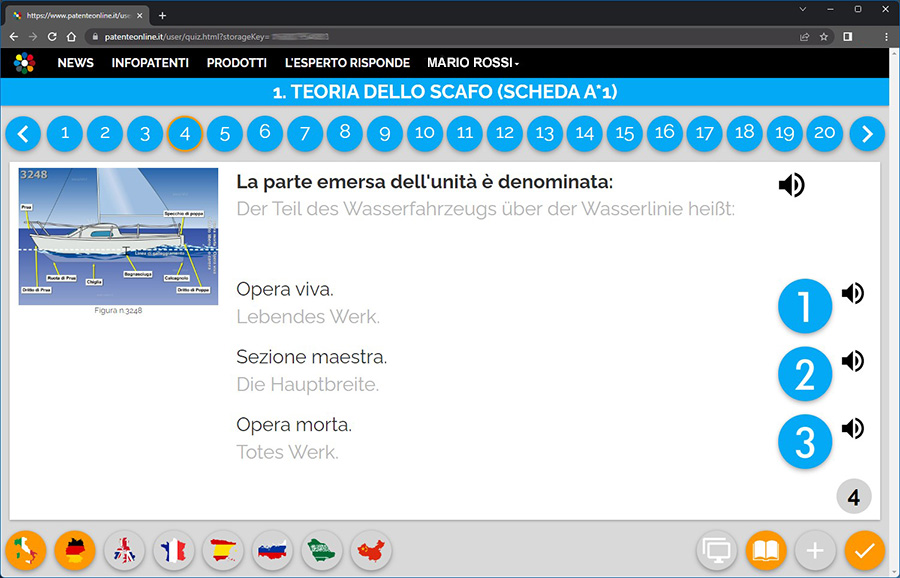Play audio for answer Sezione maestra
Screen dimensions: 900x578
(x=852, y=361)
